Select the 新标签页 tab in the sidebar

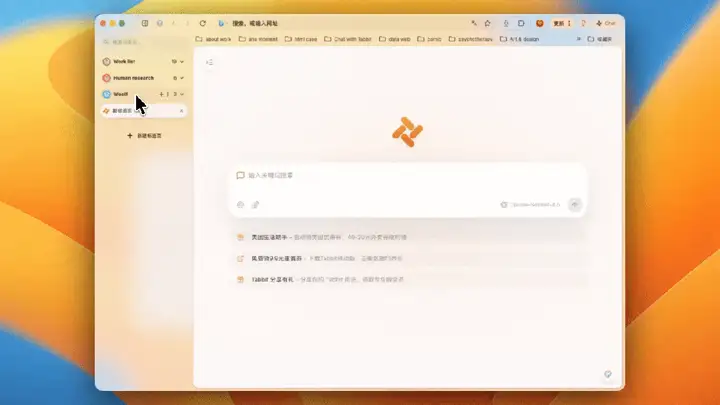tap(143, 111)
